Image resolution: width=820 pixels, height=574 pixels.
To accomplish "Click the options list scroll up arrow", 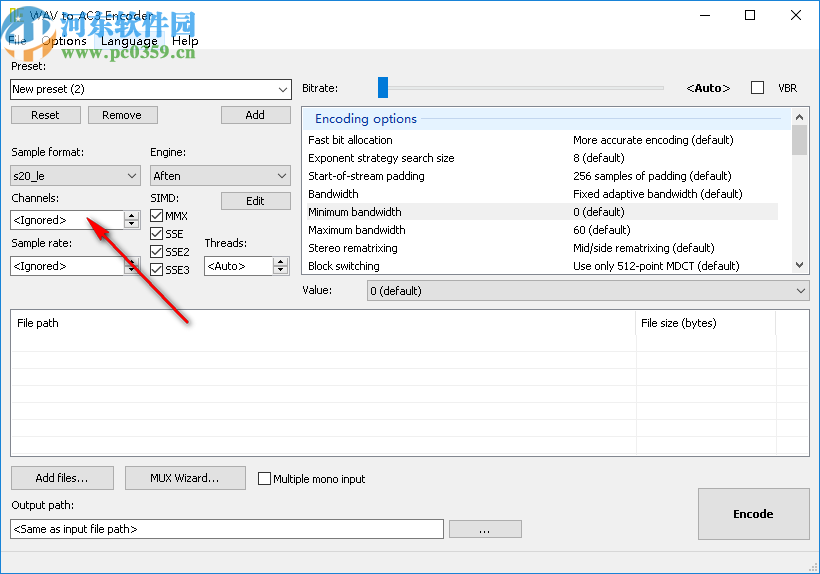I will [x=799, y=117].
